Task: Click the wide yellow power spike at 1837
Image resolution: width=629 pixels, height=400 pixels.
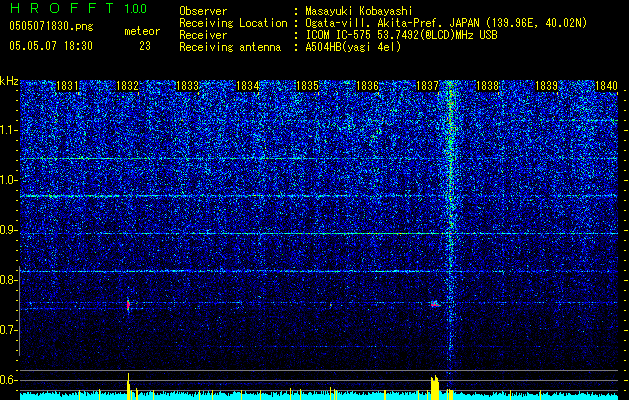Action: coord(435,388)
